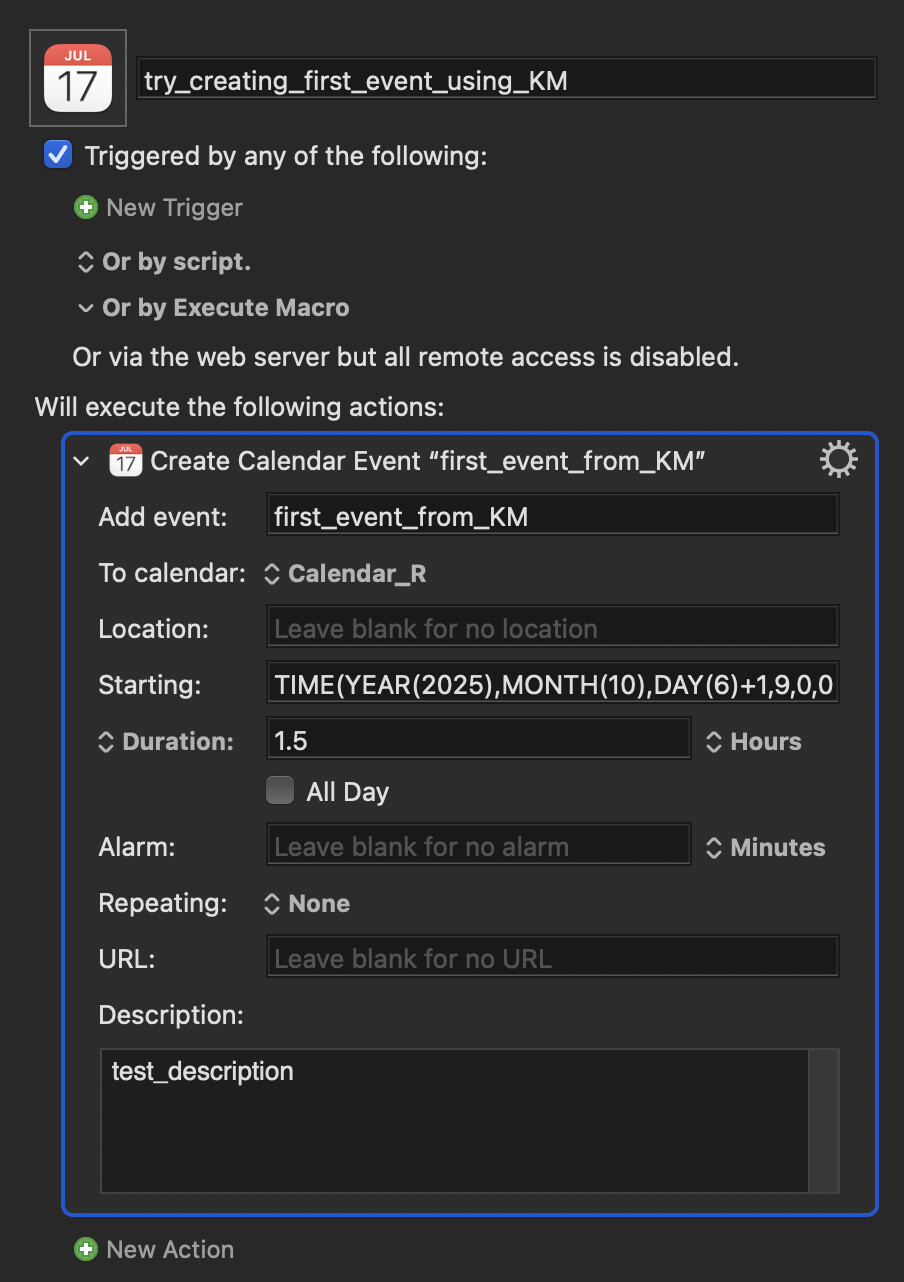This screenshot has width=904, height=1282.
Task: Open the Calendar_R calendar dropdown
Action: (345, 574)
